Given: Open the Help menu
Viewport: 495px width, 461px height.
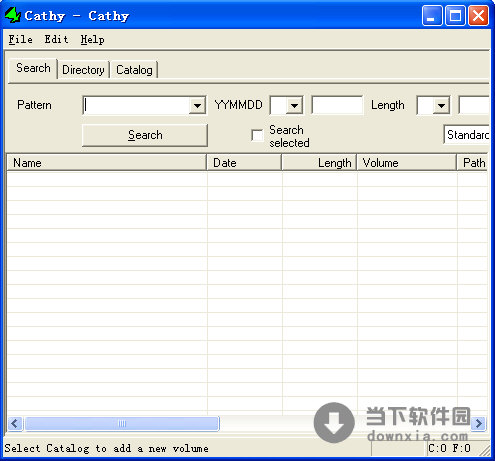Looking at the screenshot, I should coord(92,39).
